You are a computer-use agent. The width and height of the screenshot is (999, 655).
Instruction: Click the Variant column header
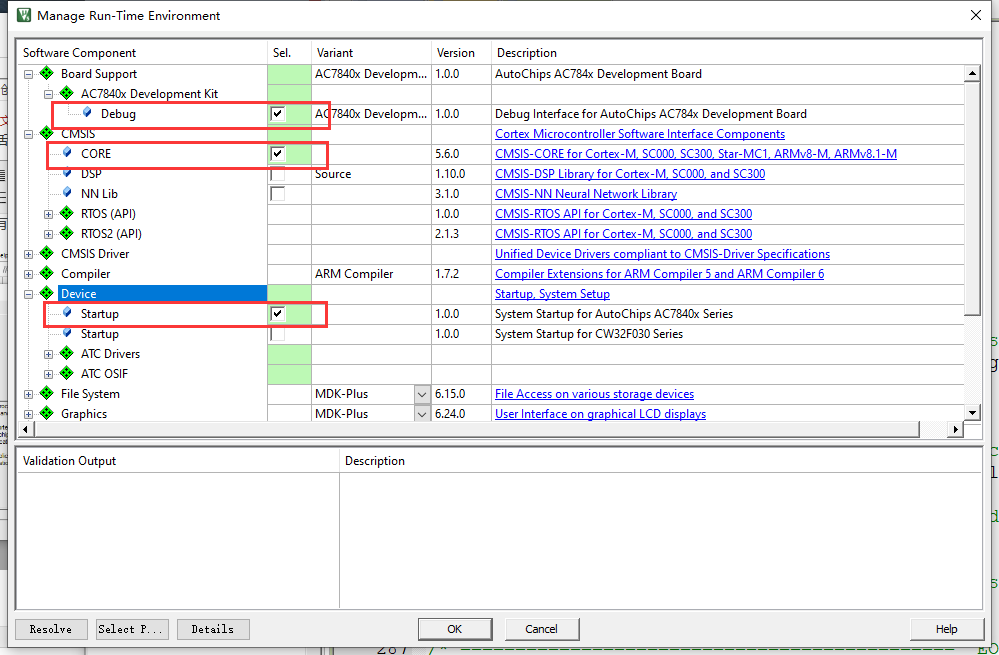point(371,52)
